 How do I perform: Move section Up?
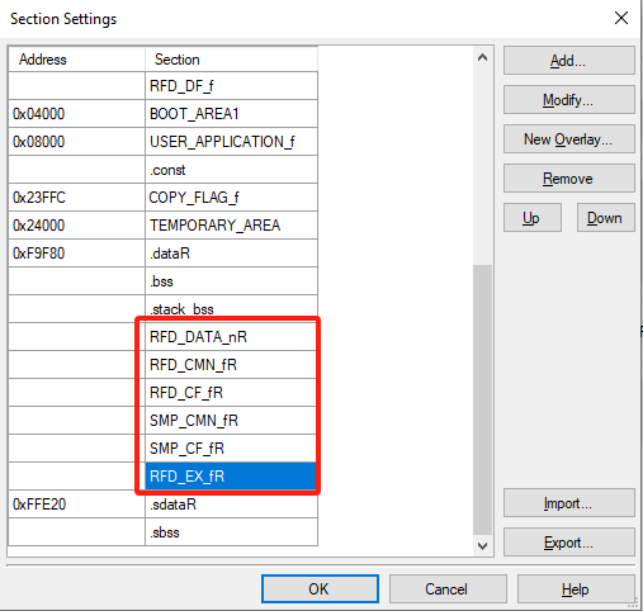(x=532, y=218)
